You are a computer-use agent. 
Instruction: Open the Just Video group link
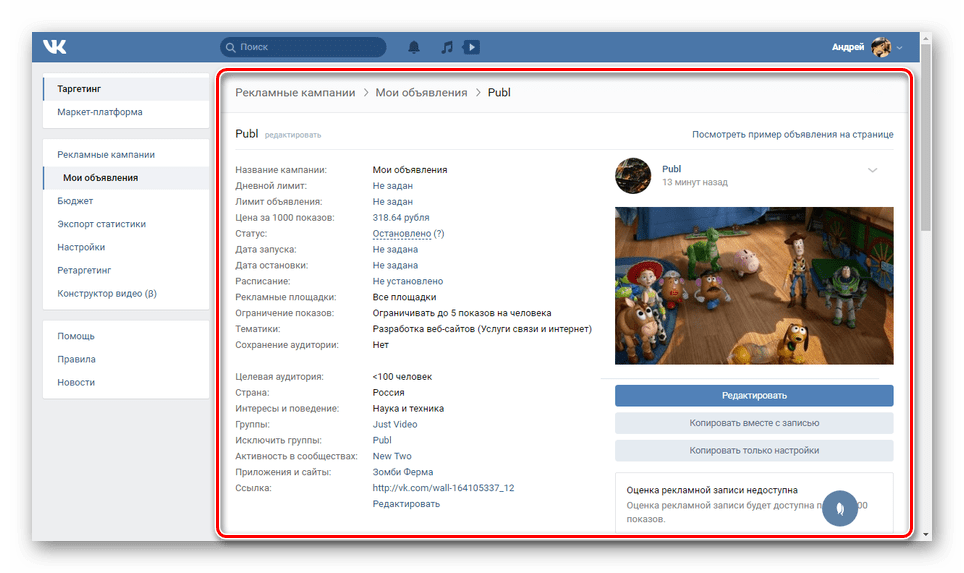[x=395, y=424]
